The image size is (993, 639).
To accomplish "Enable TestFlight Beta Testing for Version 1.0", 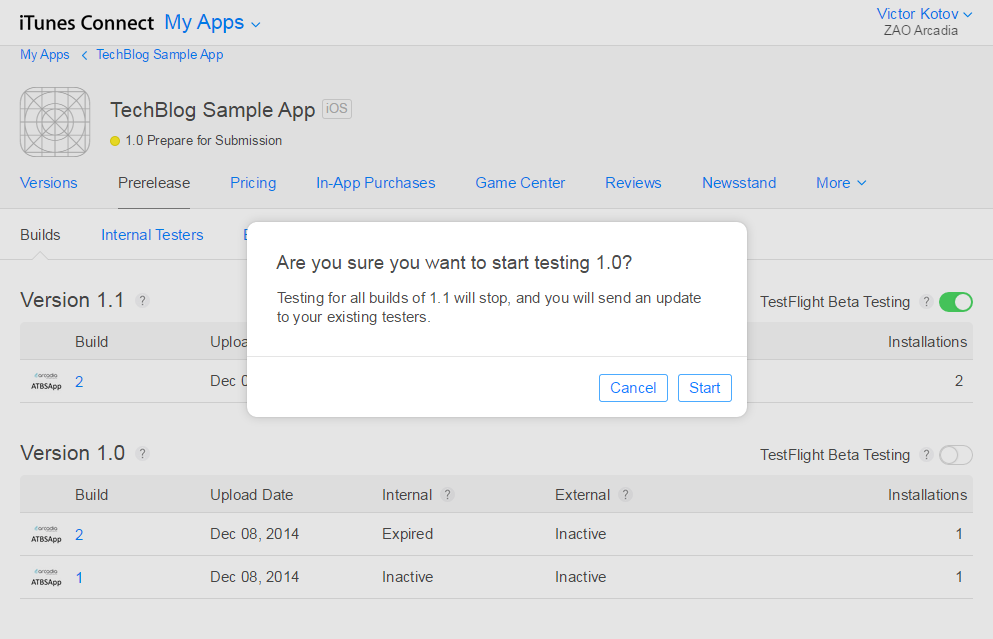I will point(956,455).
